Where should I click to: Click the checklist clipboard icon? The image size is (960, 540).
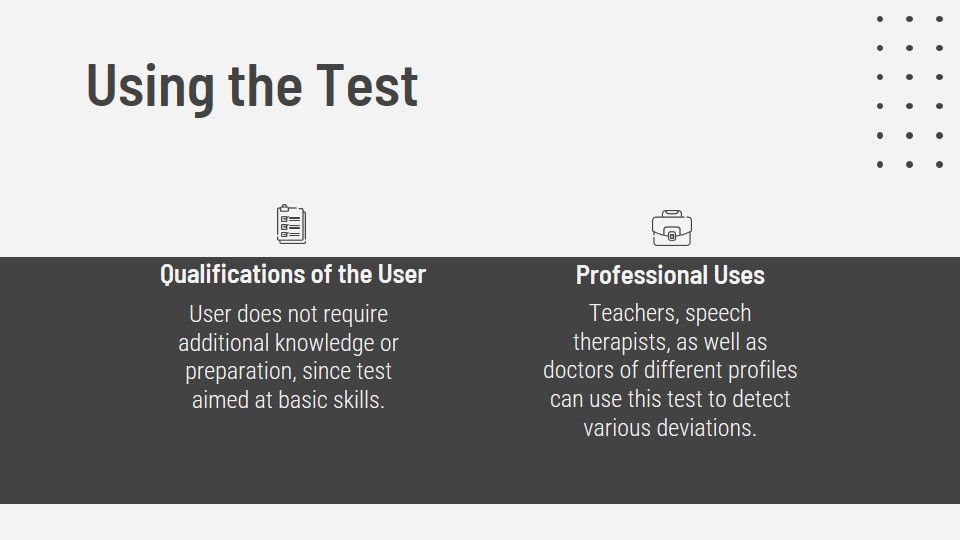coord(291,224)
